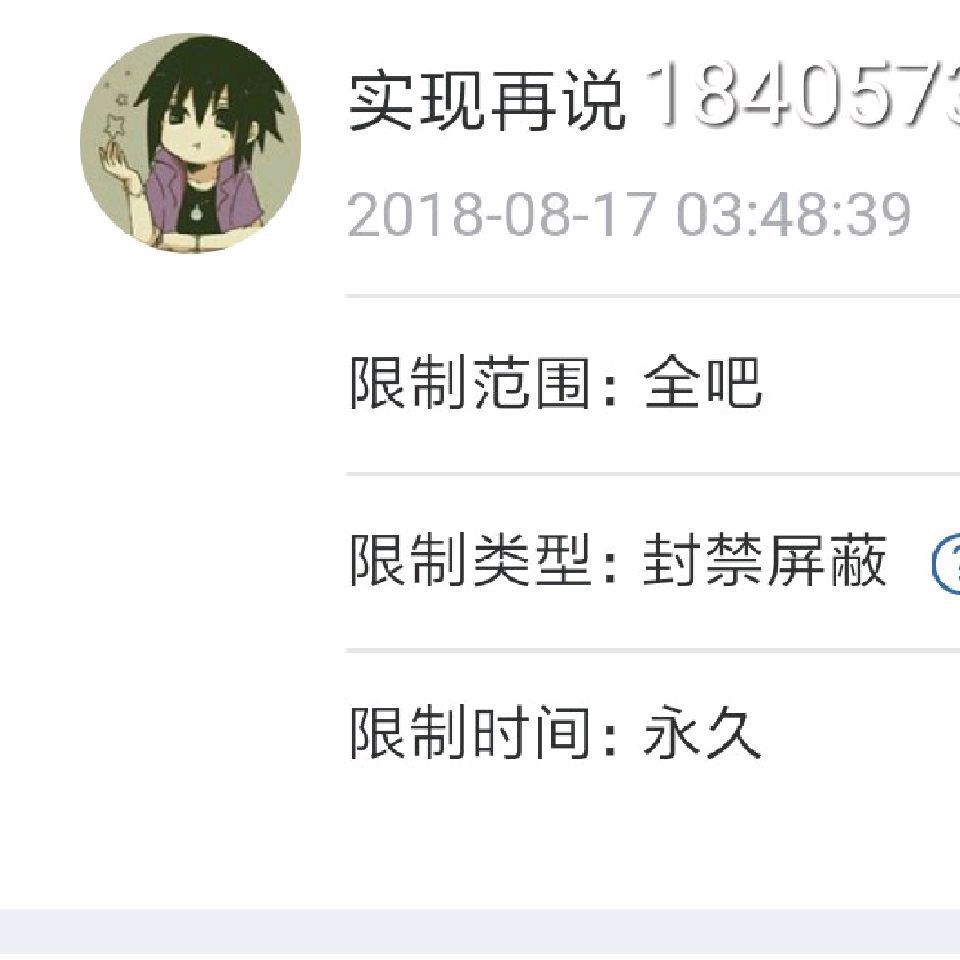960x960 pixels.
Task: Click the divider line below 限制范围 row
Action: [x=653, y=474]
